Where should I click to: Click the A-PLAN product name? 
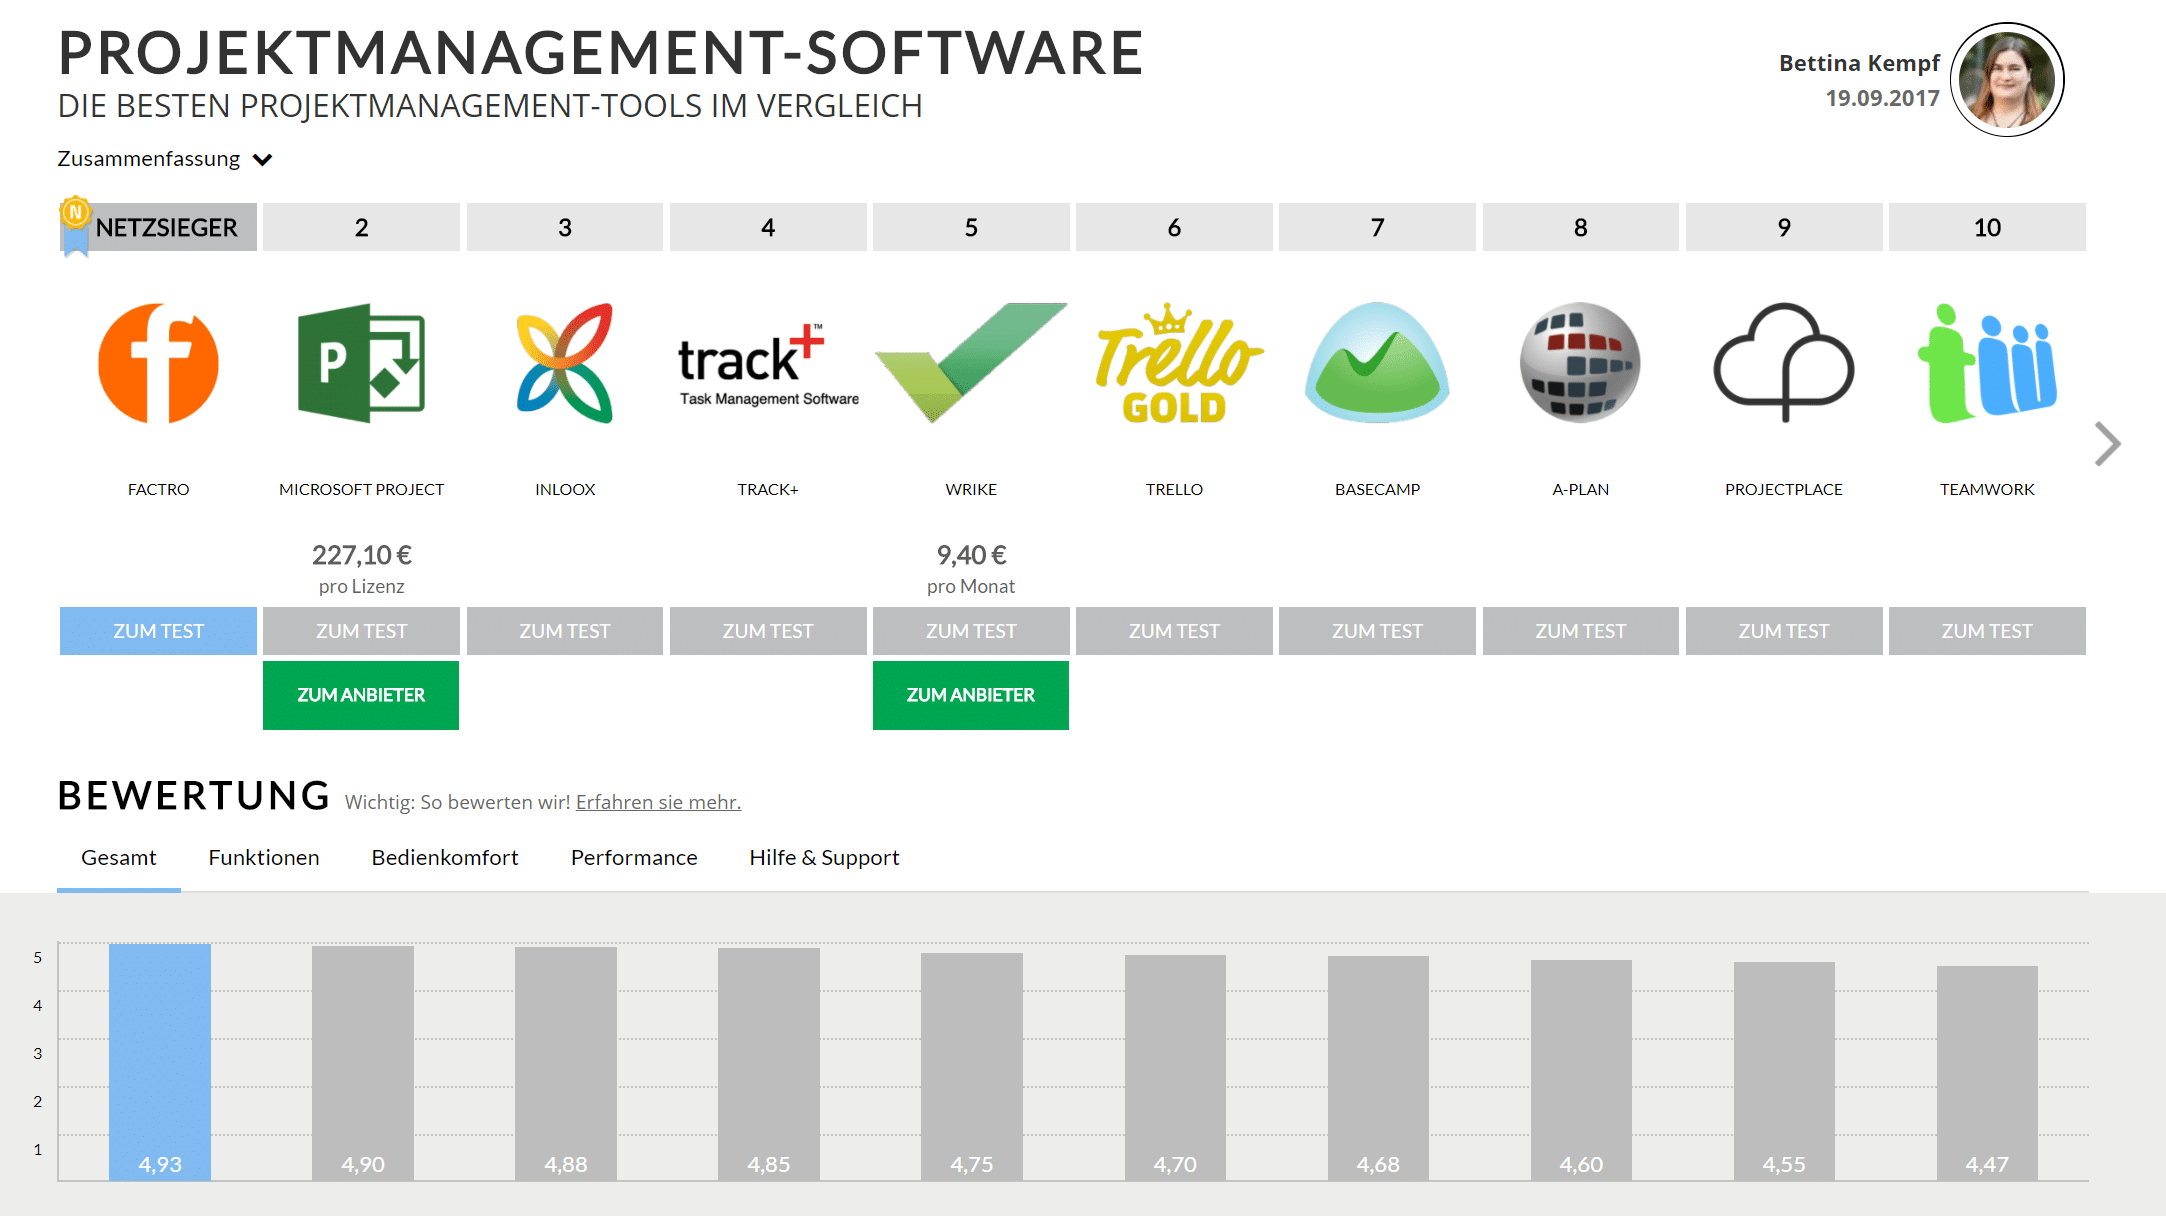tap(1580, 489)
